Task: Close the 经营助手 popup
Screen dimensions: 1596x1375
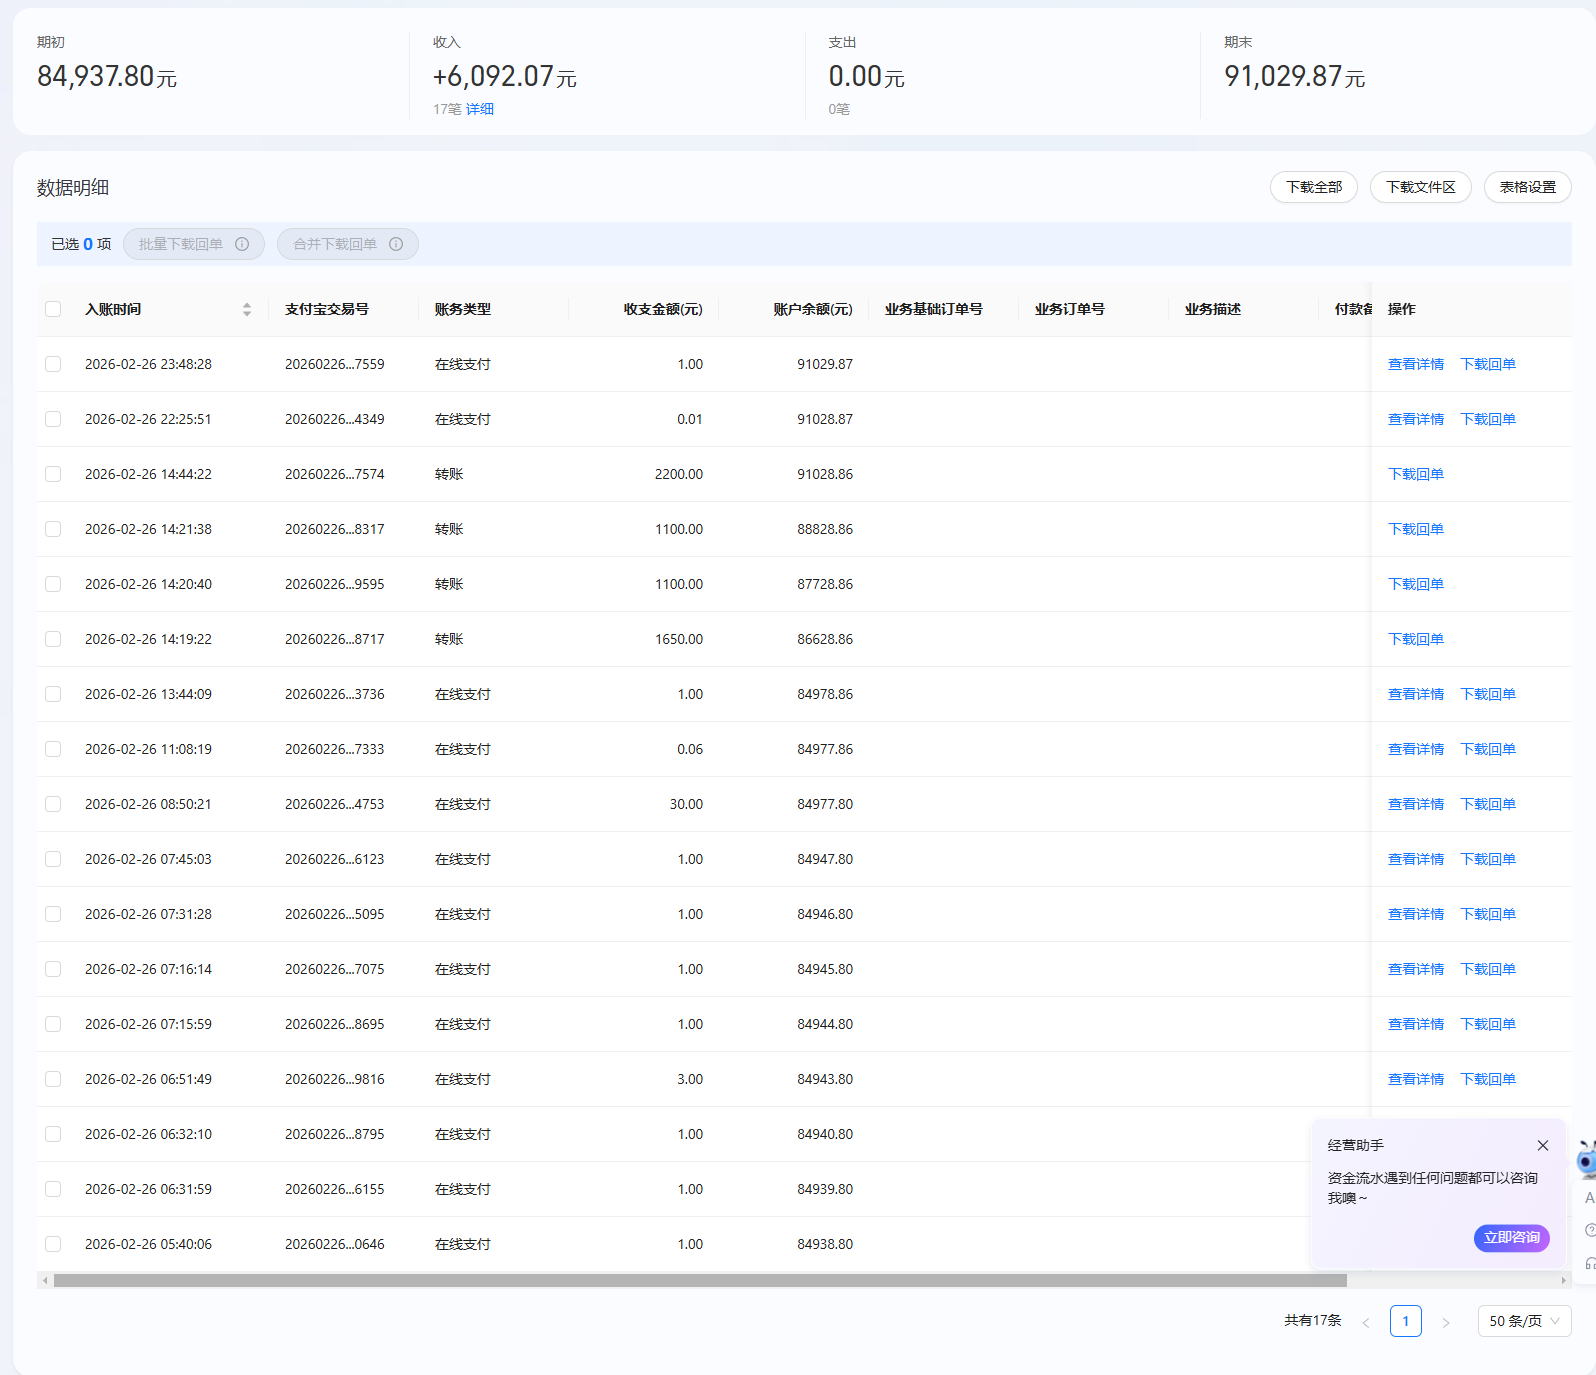Action: click(x=1543, y=1146)
